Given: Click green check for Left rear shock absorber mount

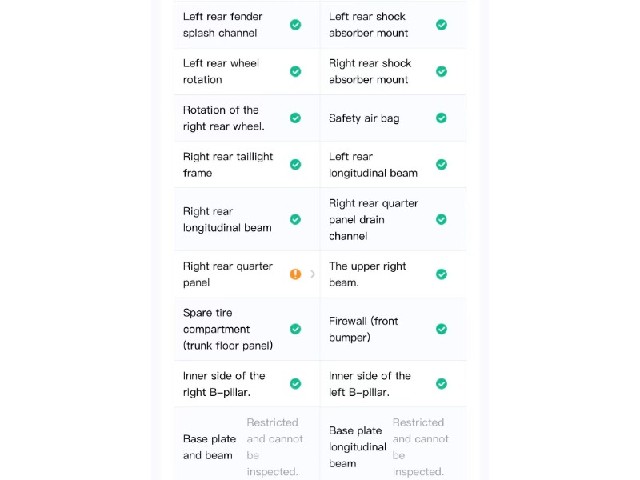Looking at the screenshot, I should [441, 24].
